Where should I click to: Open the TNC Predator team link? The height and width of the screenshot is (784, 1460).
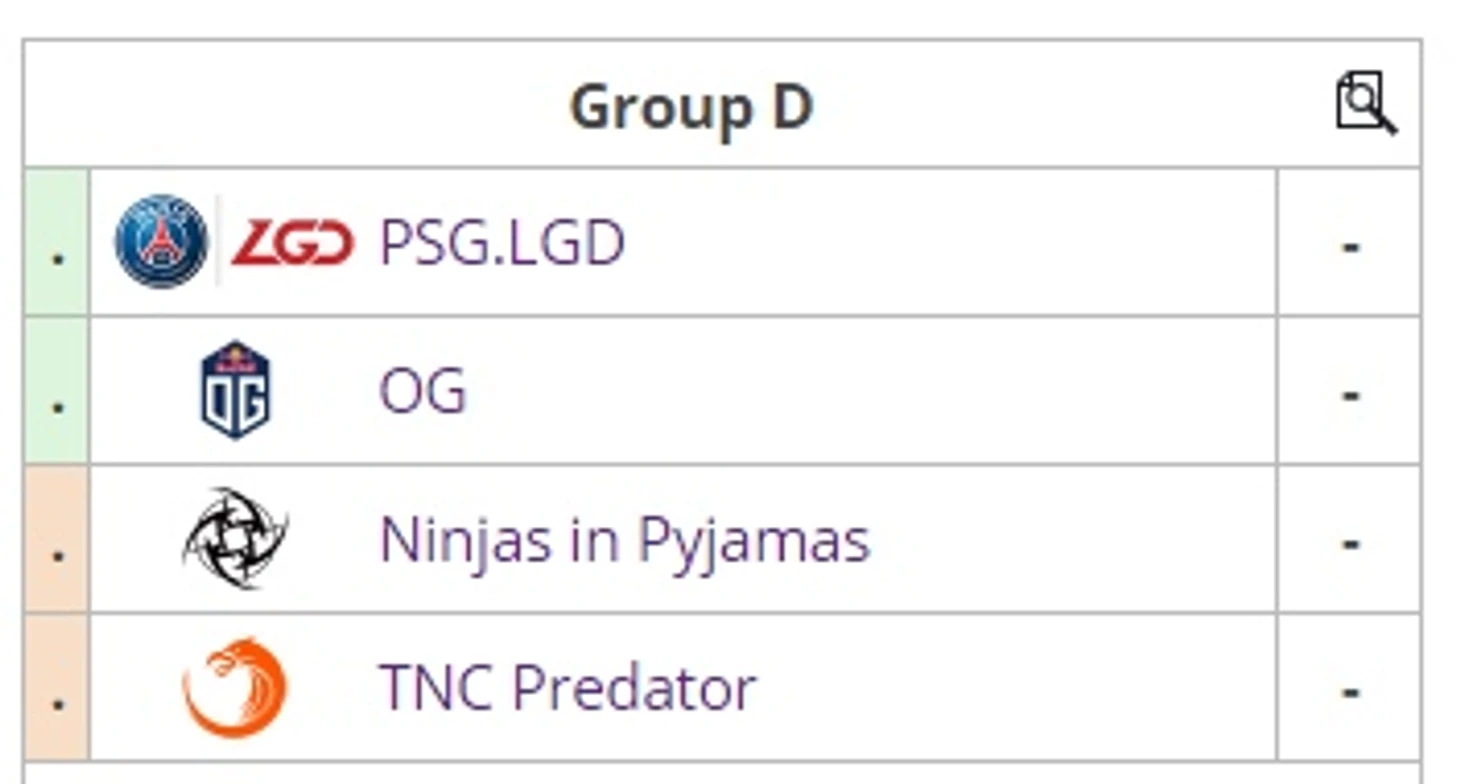567,688
